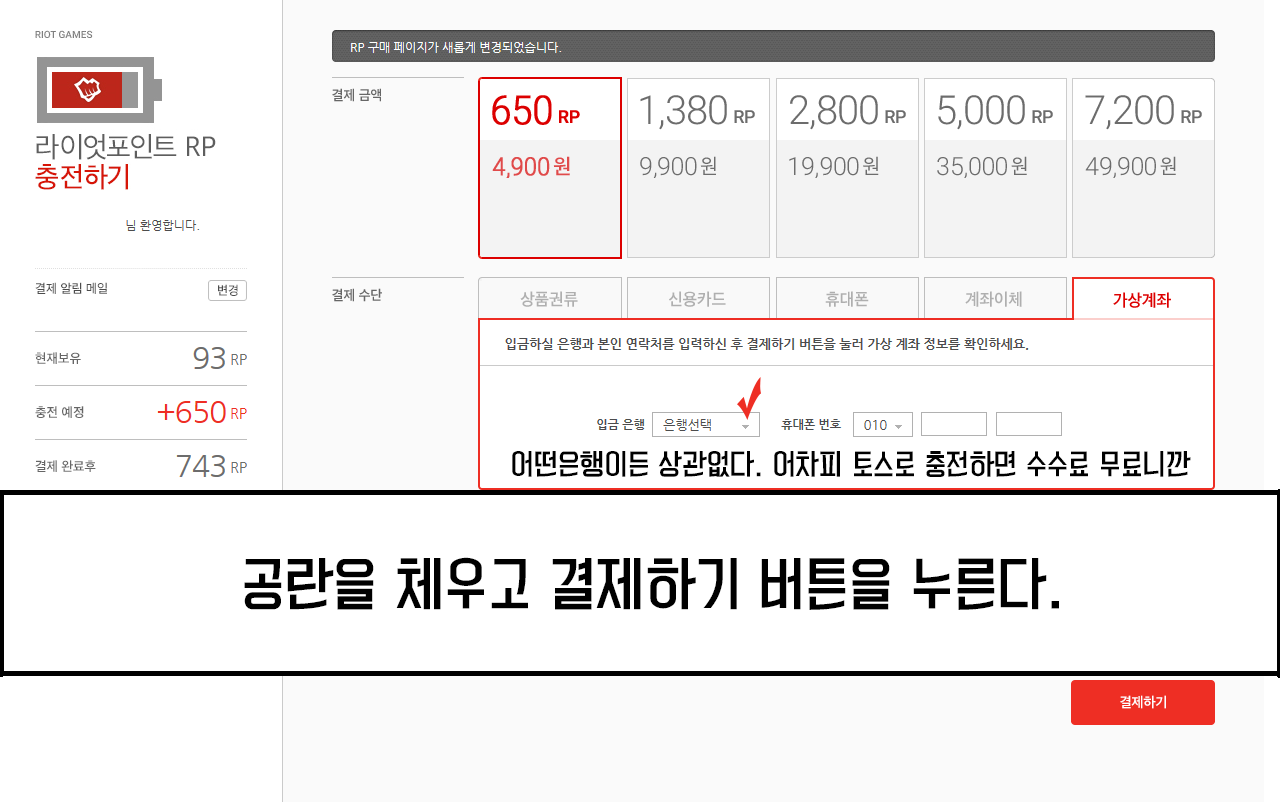Click the 님 환영합니다 welcome text
Screen dimensions: 1280x802
(162, 226)
